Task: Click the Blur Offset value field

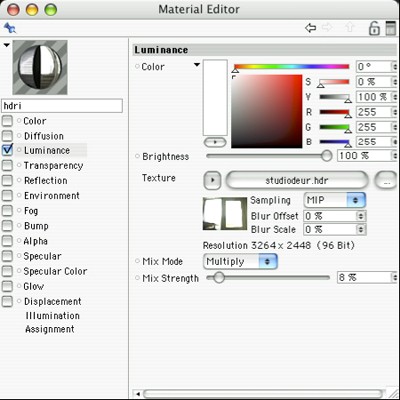Action: coord(331,216)
